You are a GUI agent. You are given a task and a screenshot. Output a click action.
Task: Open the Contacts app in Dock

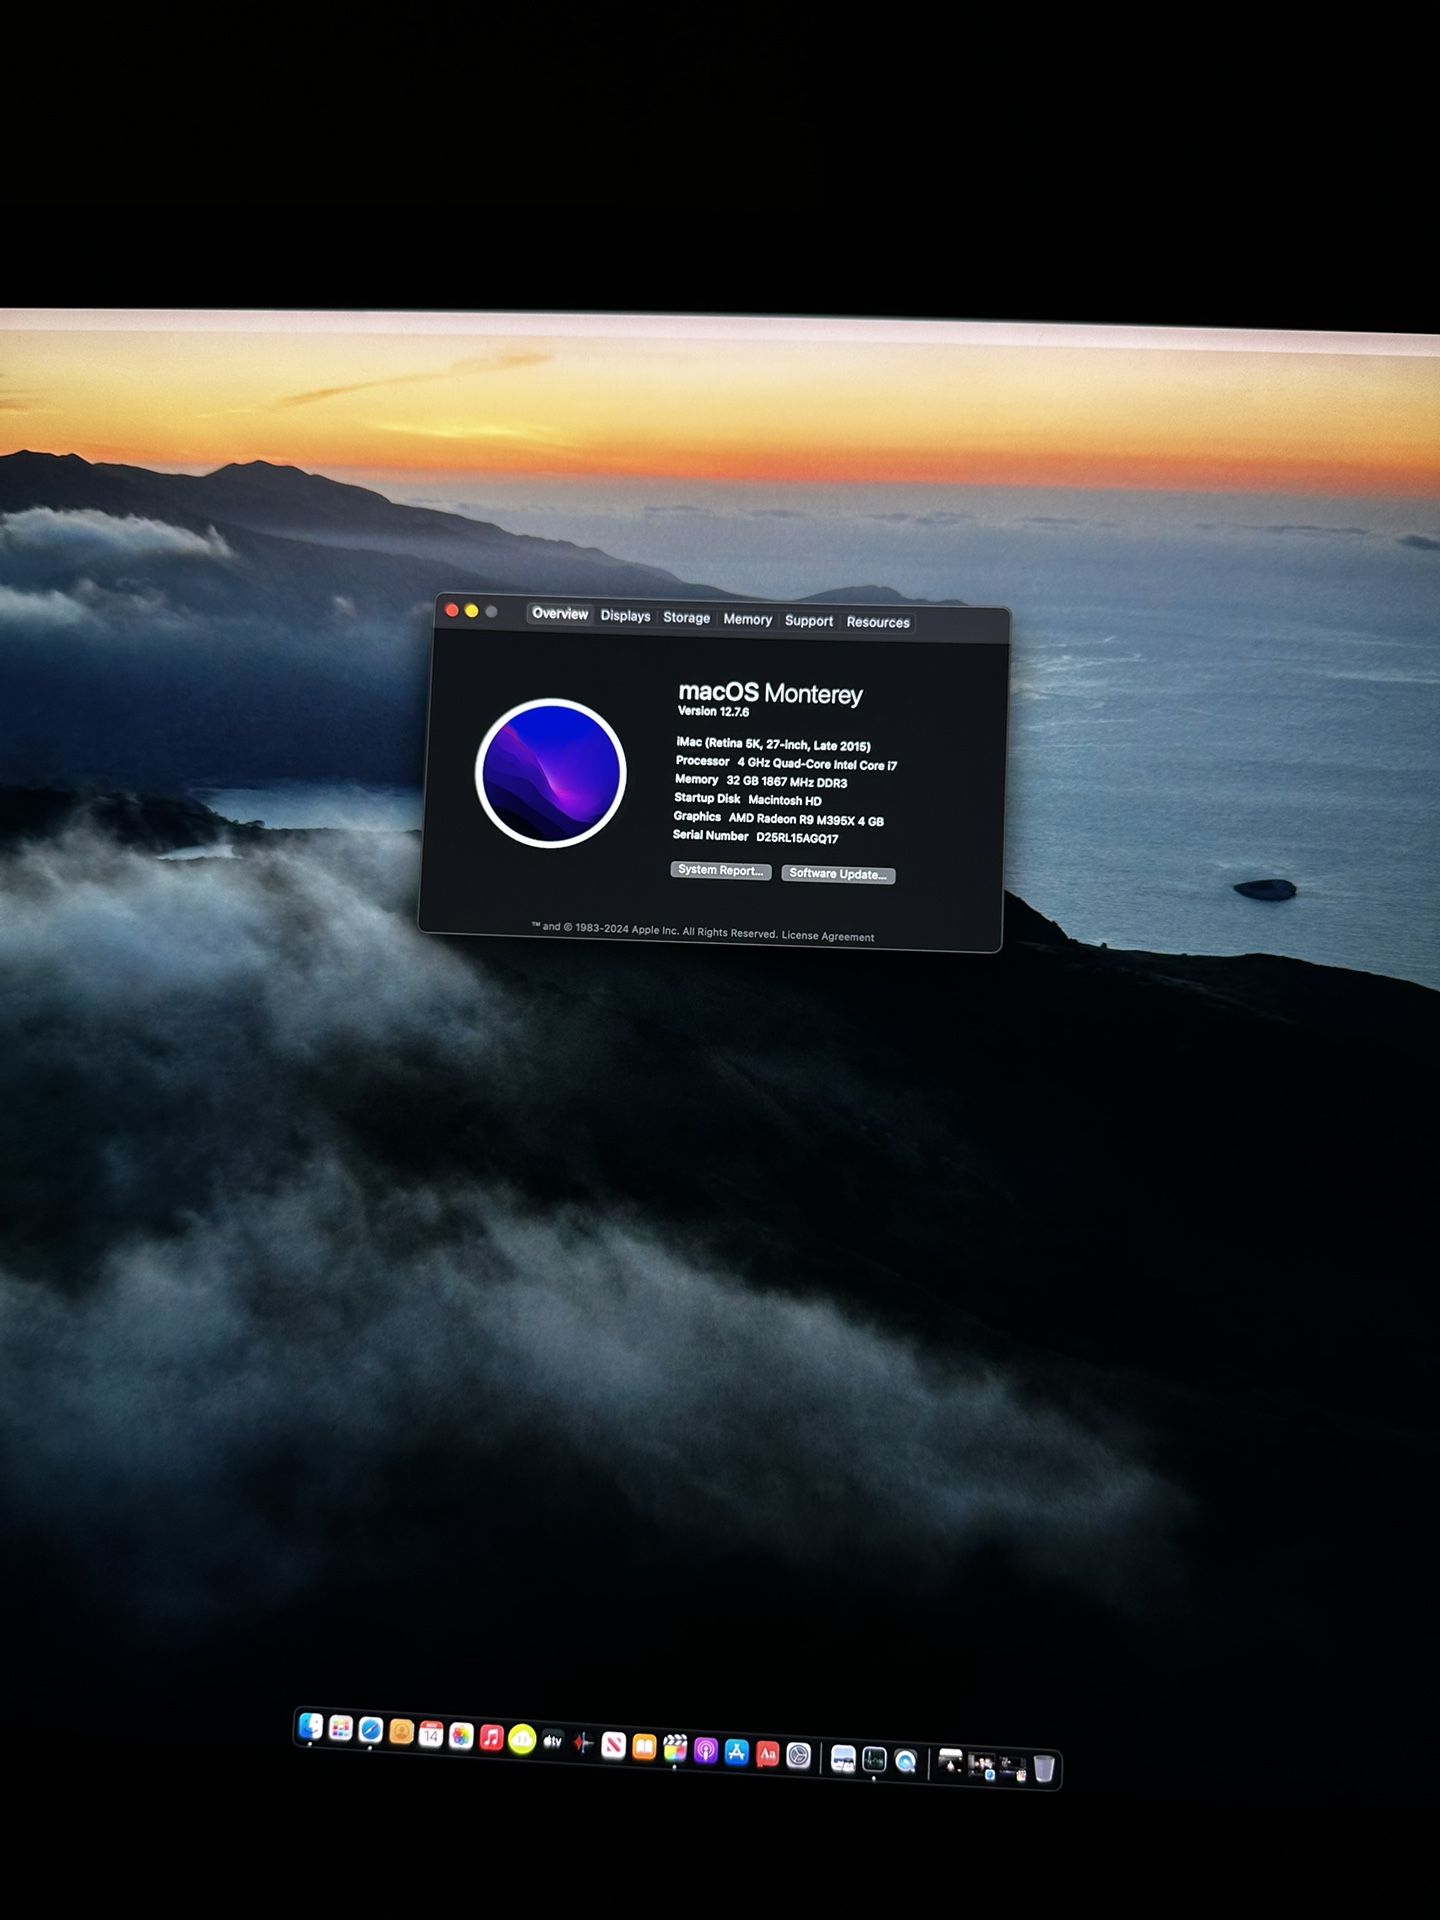[401, 1732]
